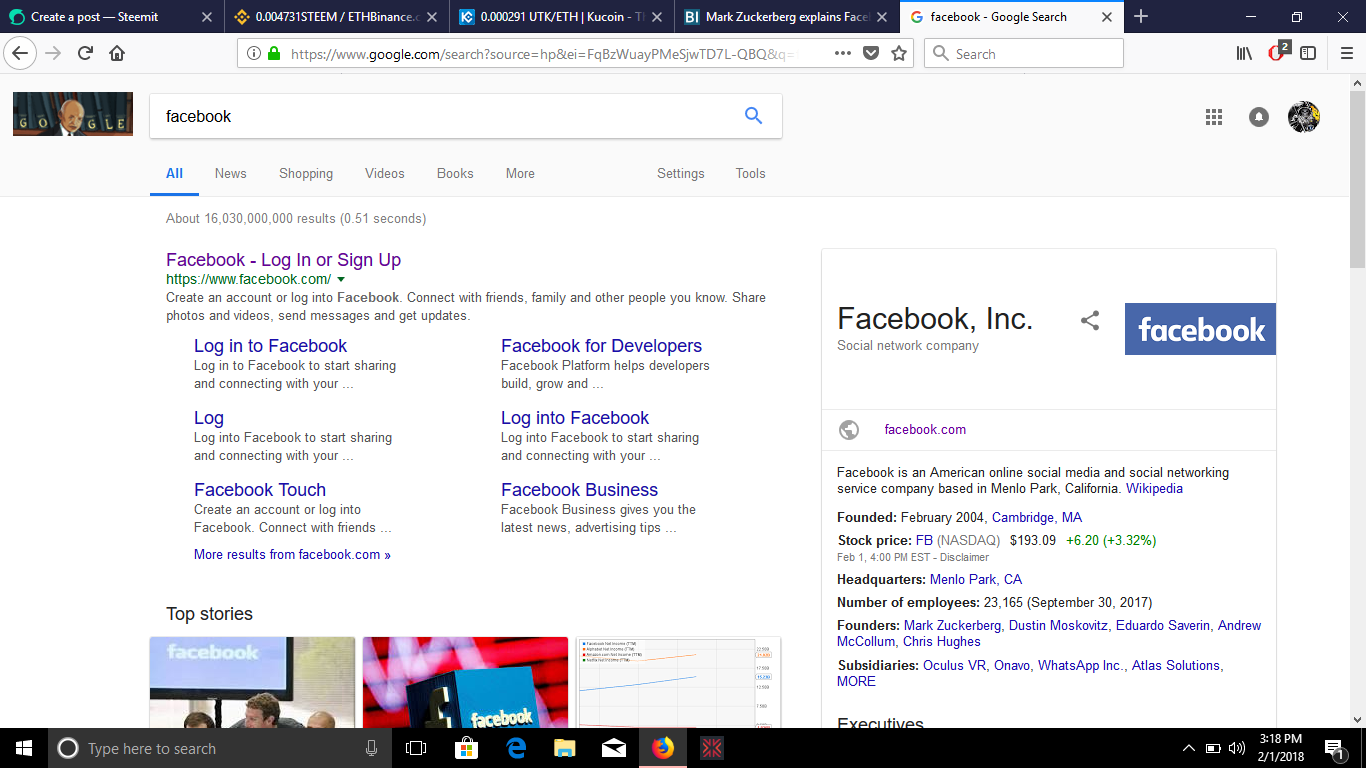This screenshot has height=768, width=1366.
Task: Open the Mail app in the taskbar
Action: (x=614, y=748)
